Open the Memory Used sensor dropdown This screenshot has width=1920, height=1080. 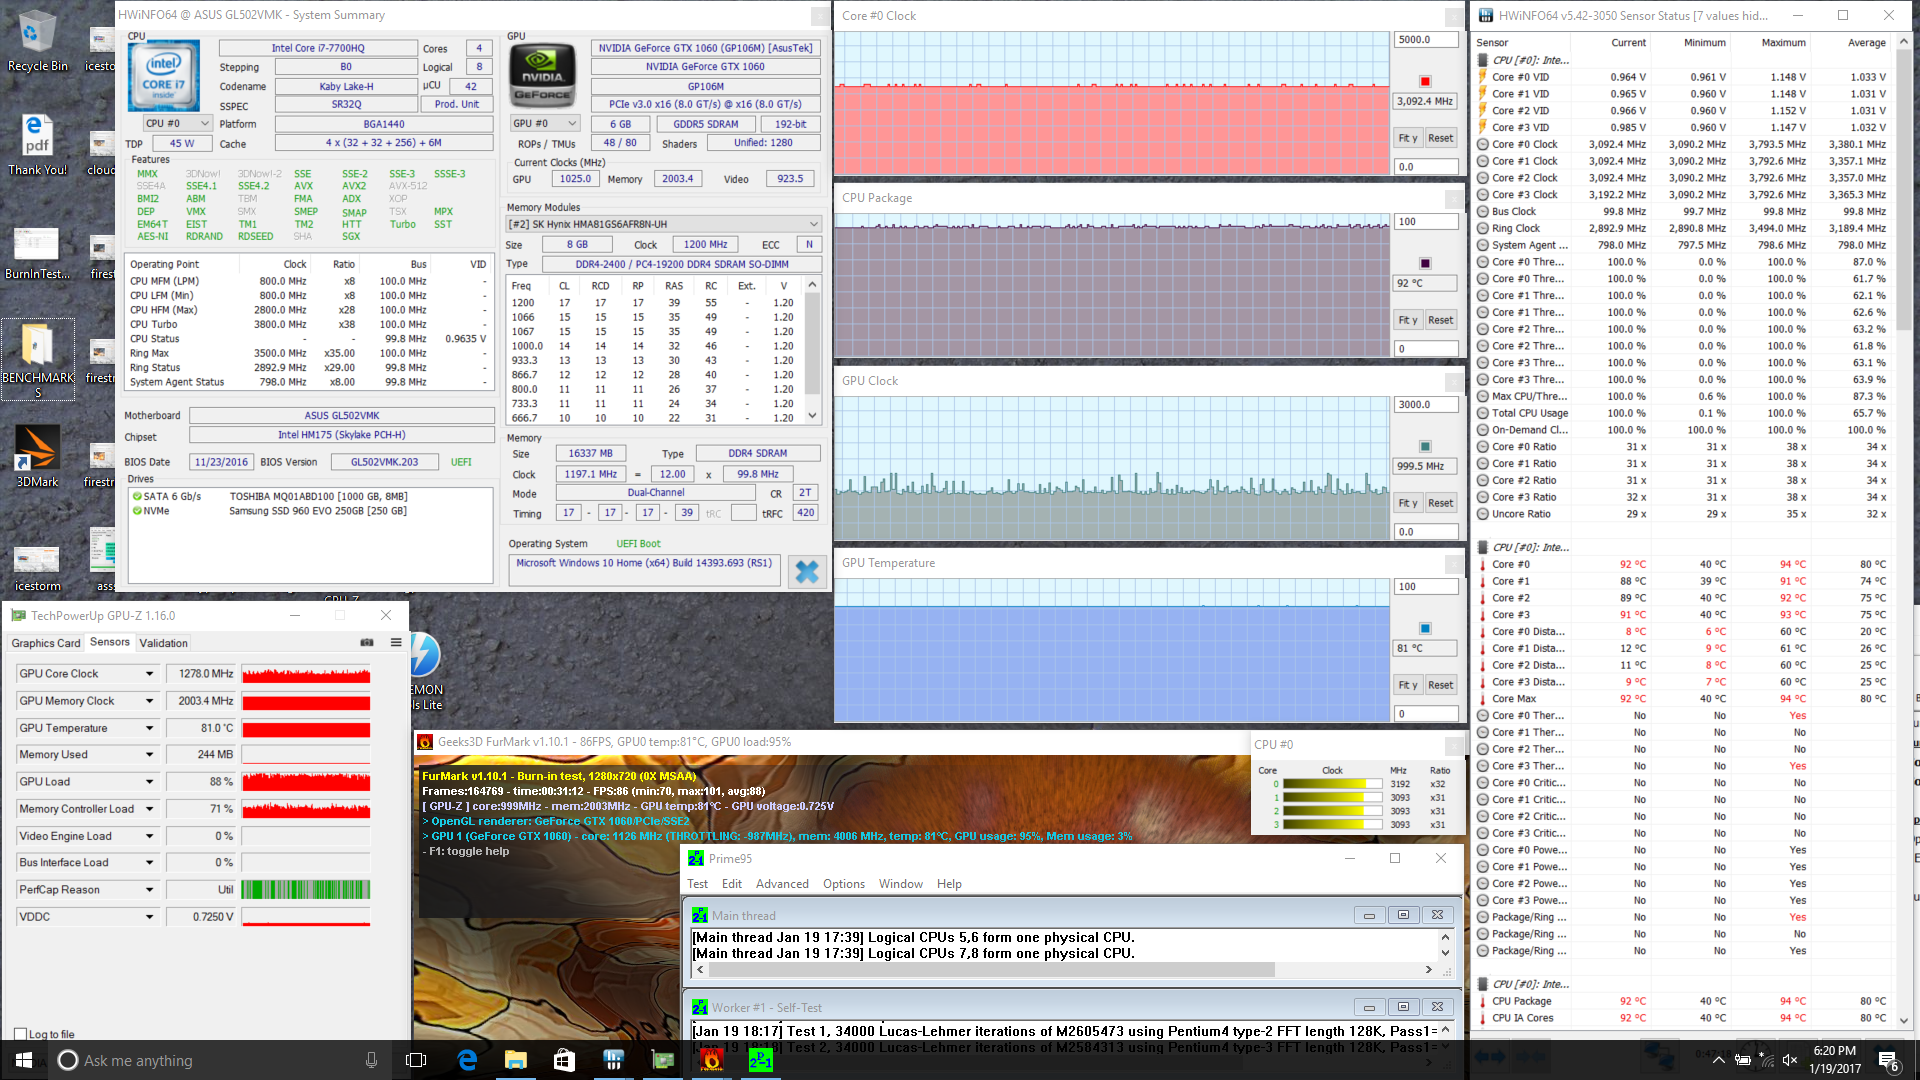[x=150, y=755]
